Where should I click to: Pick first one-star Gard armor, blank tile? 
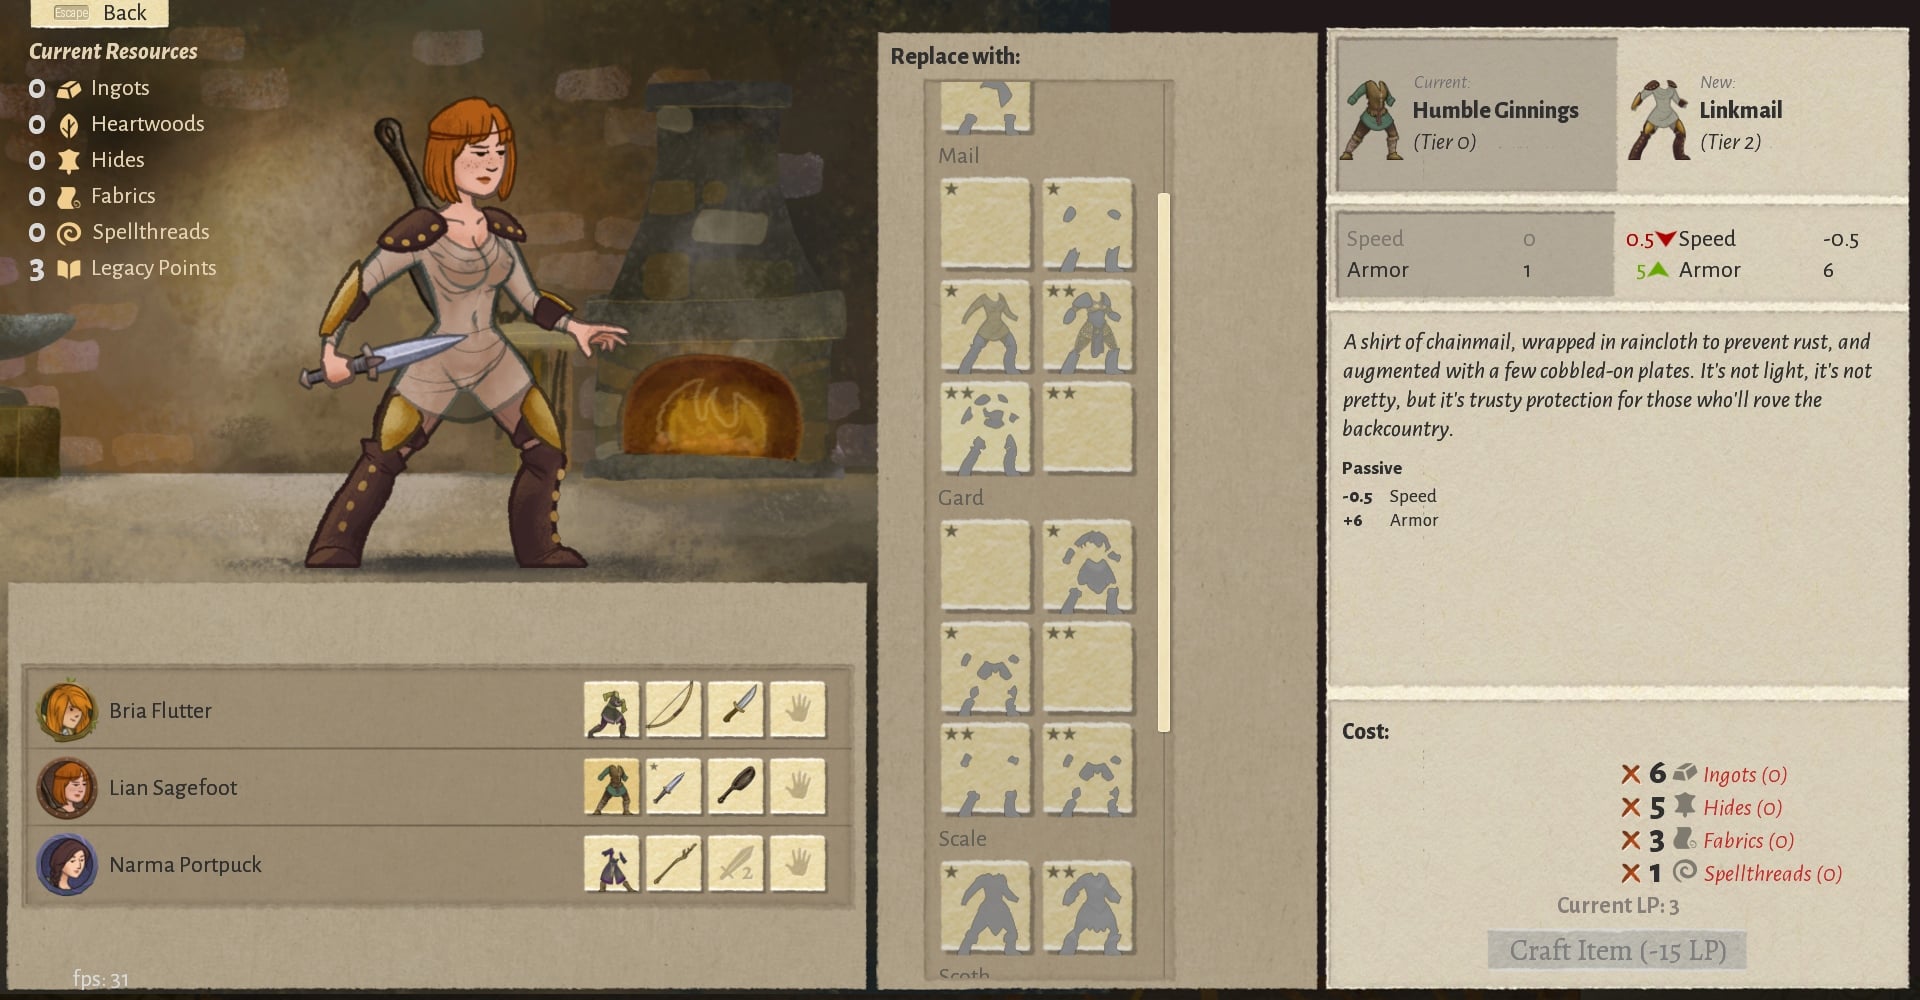[x=985, y=565]
